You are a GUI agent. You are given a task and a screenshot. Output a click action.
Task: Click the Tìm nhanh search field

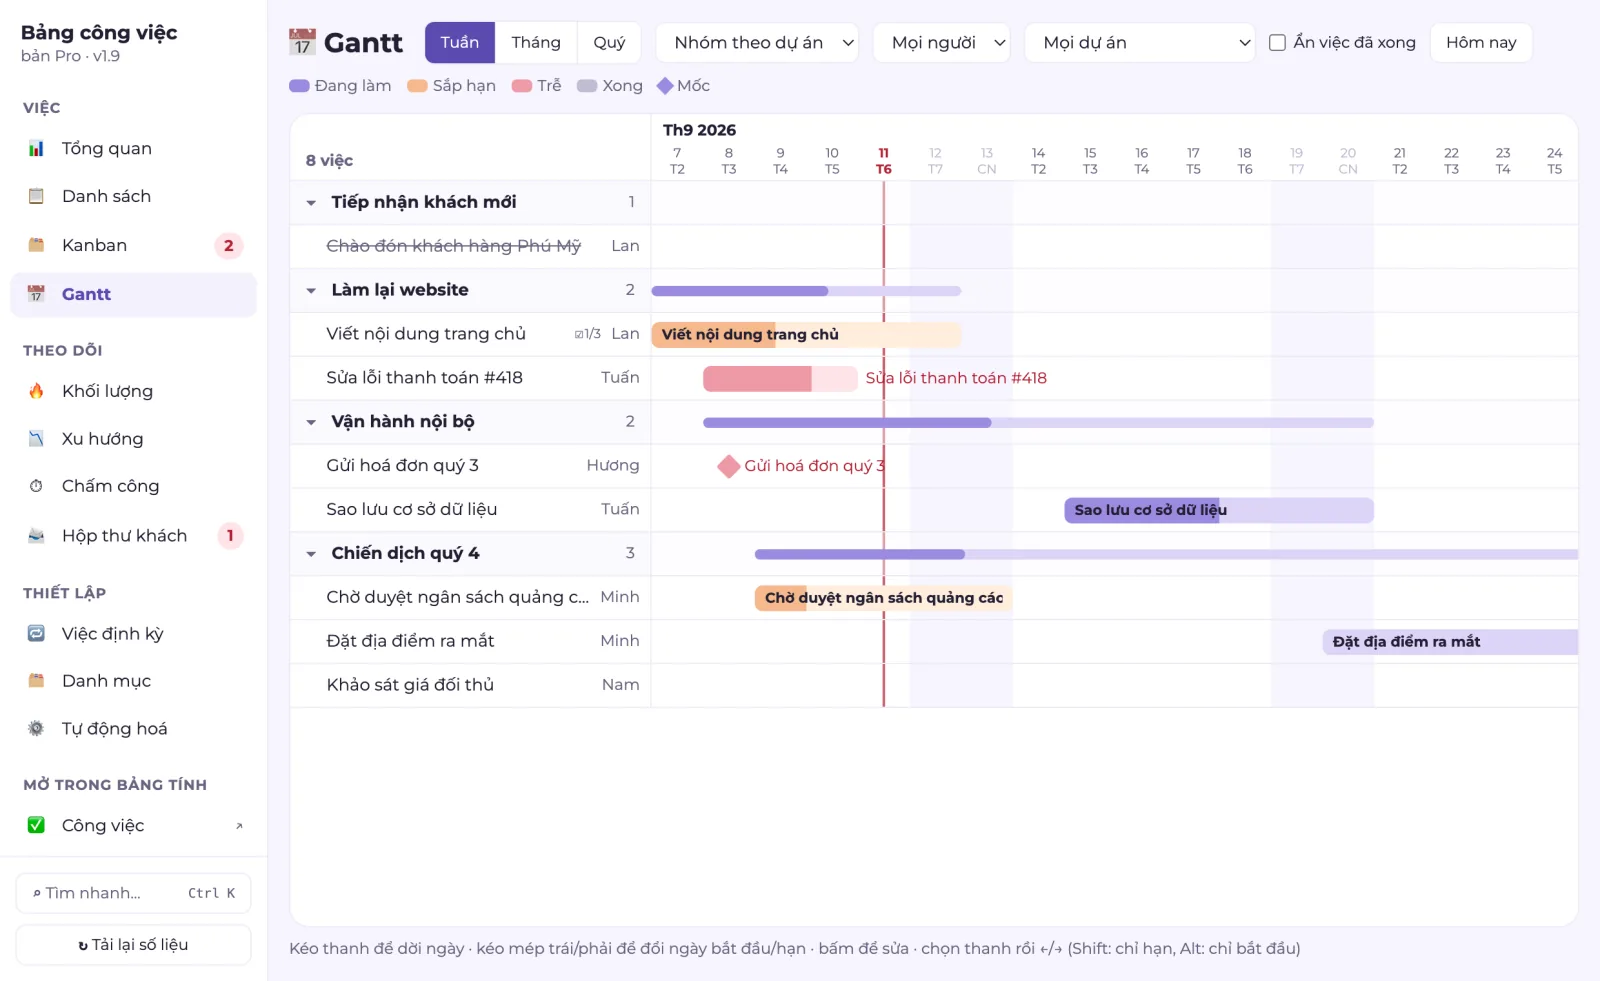(133, 893)
